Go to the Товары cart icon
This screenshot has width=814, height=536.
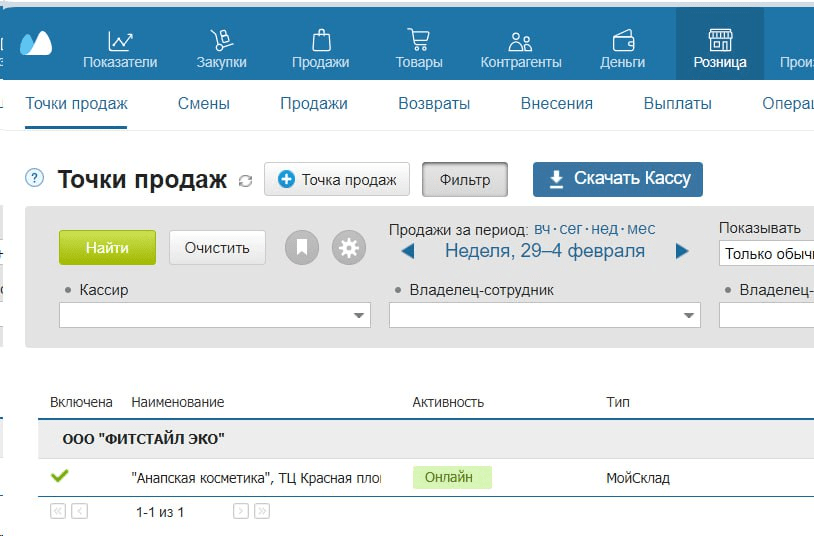pyautogui.click(x=418, y=41)
